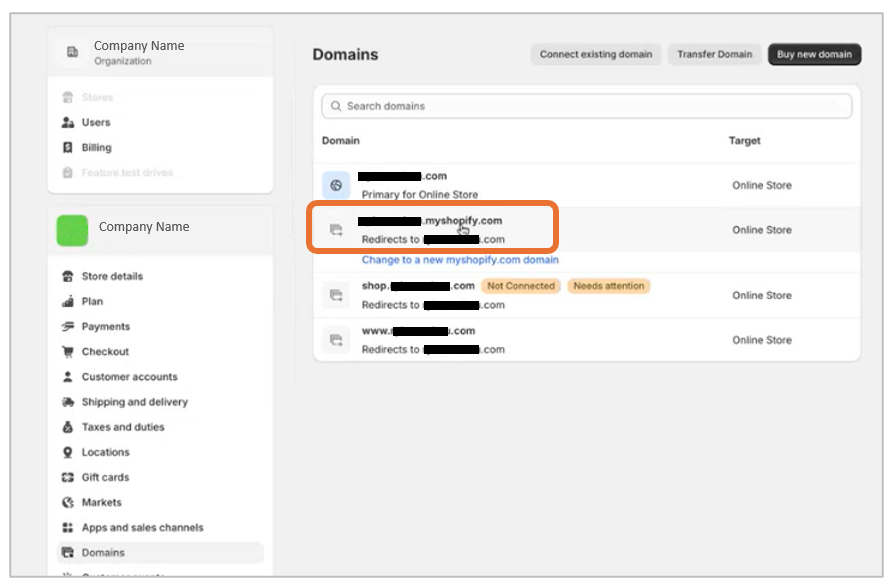This screenshot has height=586, width=892.
Task: Click the Locations pin icon
Action: 68,452
